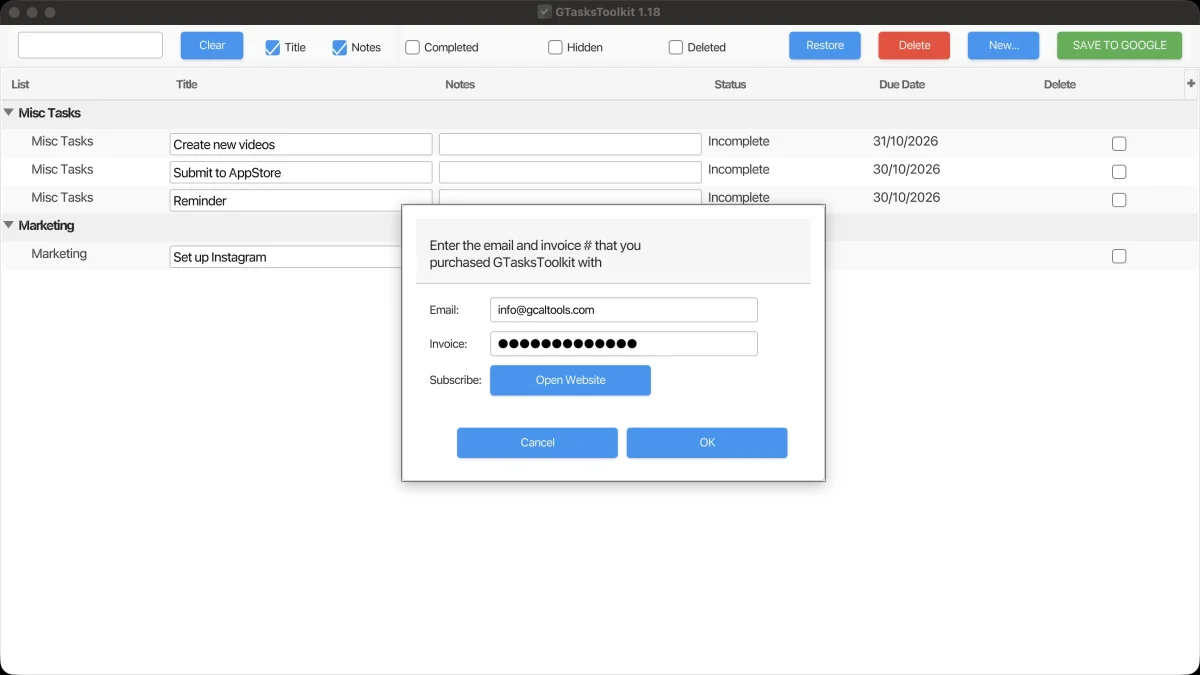Focus the search box in the toolbar

[x=90, y=45]
